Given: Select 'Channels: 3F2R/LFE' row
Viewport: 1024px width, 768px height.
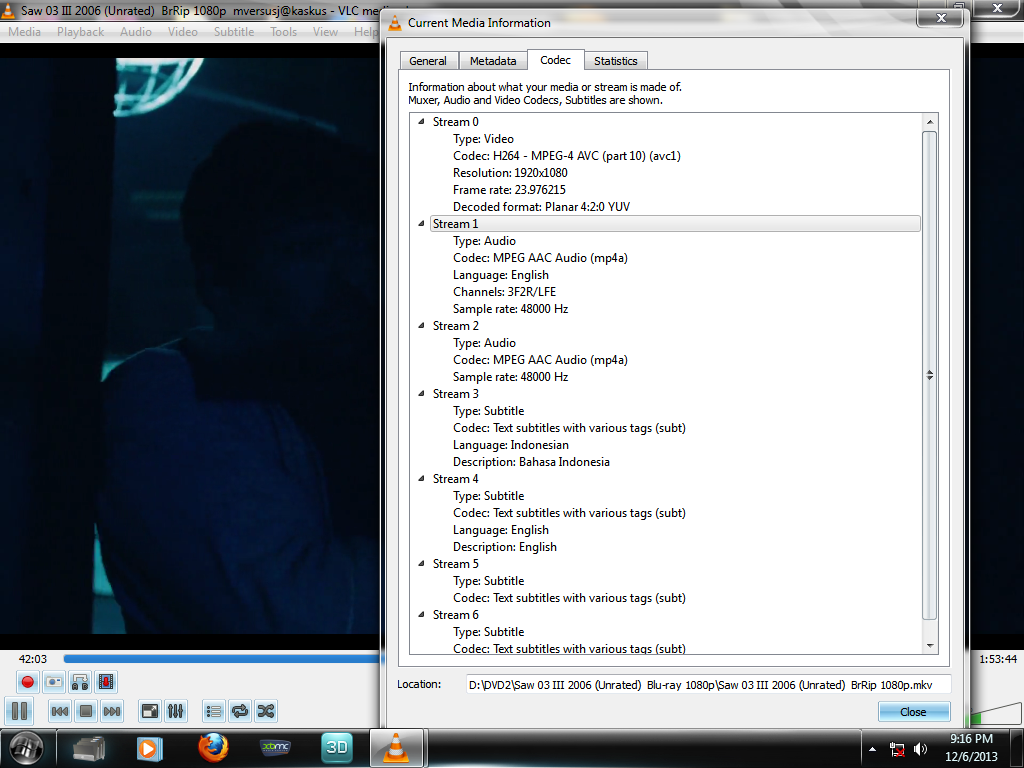Looking at the screenshot, I should 505,292.
